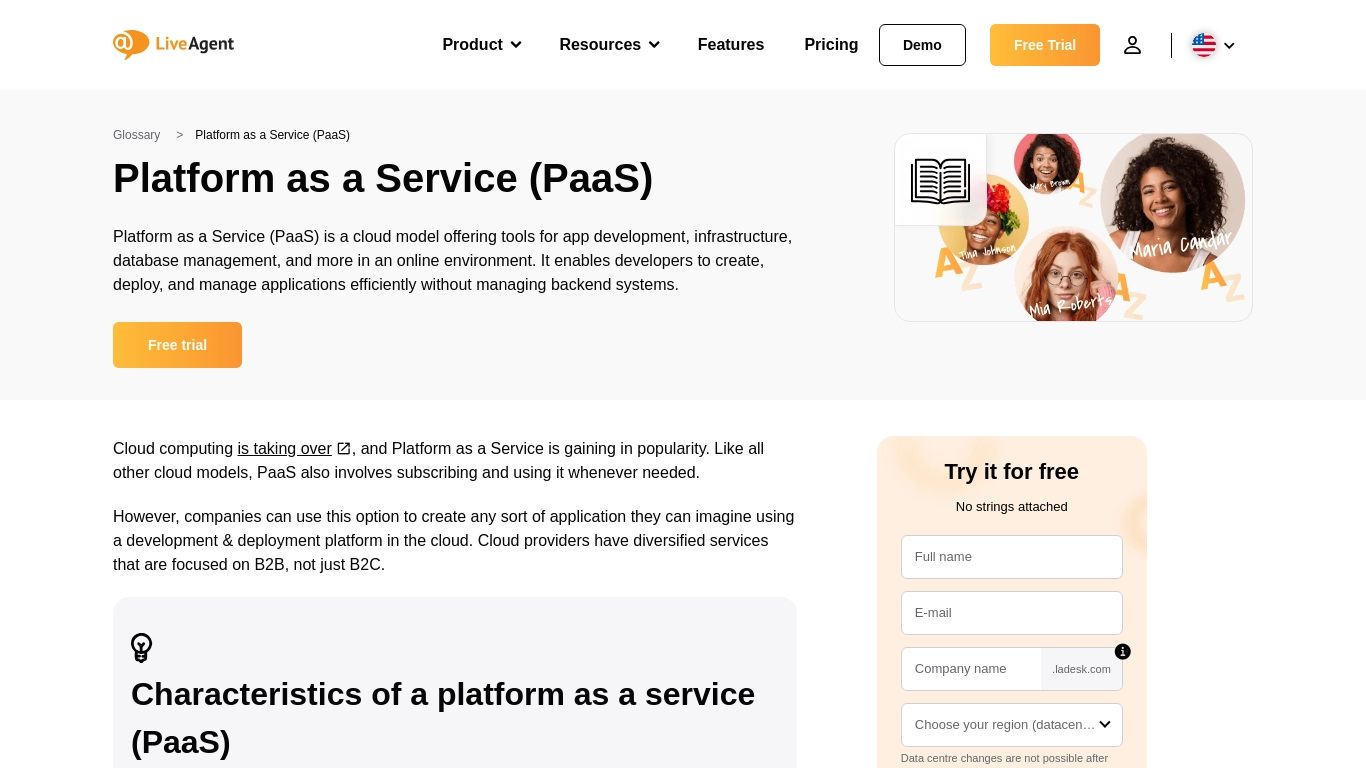Open the 'Choose your region' datacenter dropdown
The image size is (1366, 768).
click(1011, 724)
